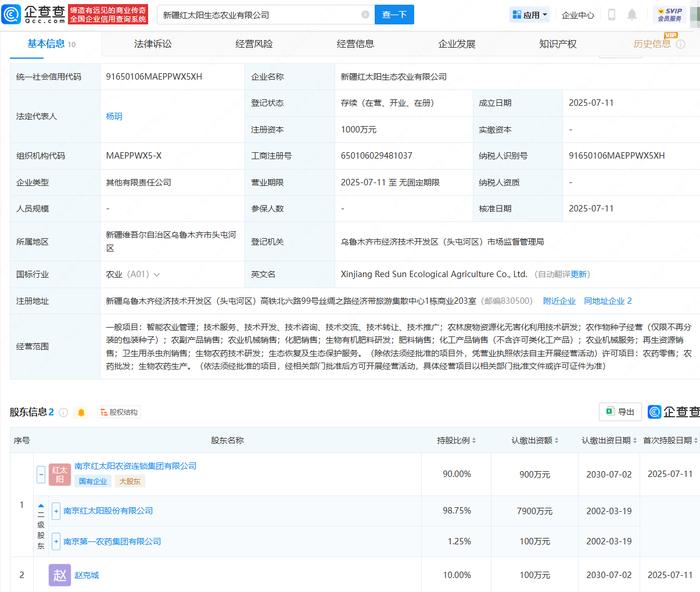Click the 国有企业 tag
The height and width of the screenshot is (592, 700).
pos(93,481)
